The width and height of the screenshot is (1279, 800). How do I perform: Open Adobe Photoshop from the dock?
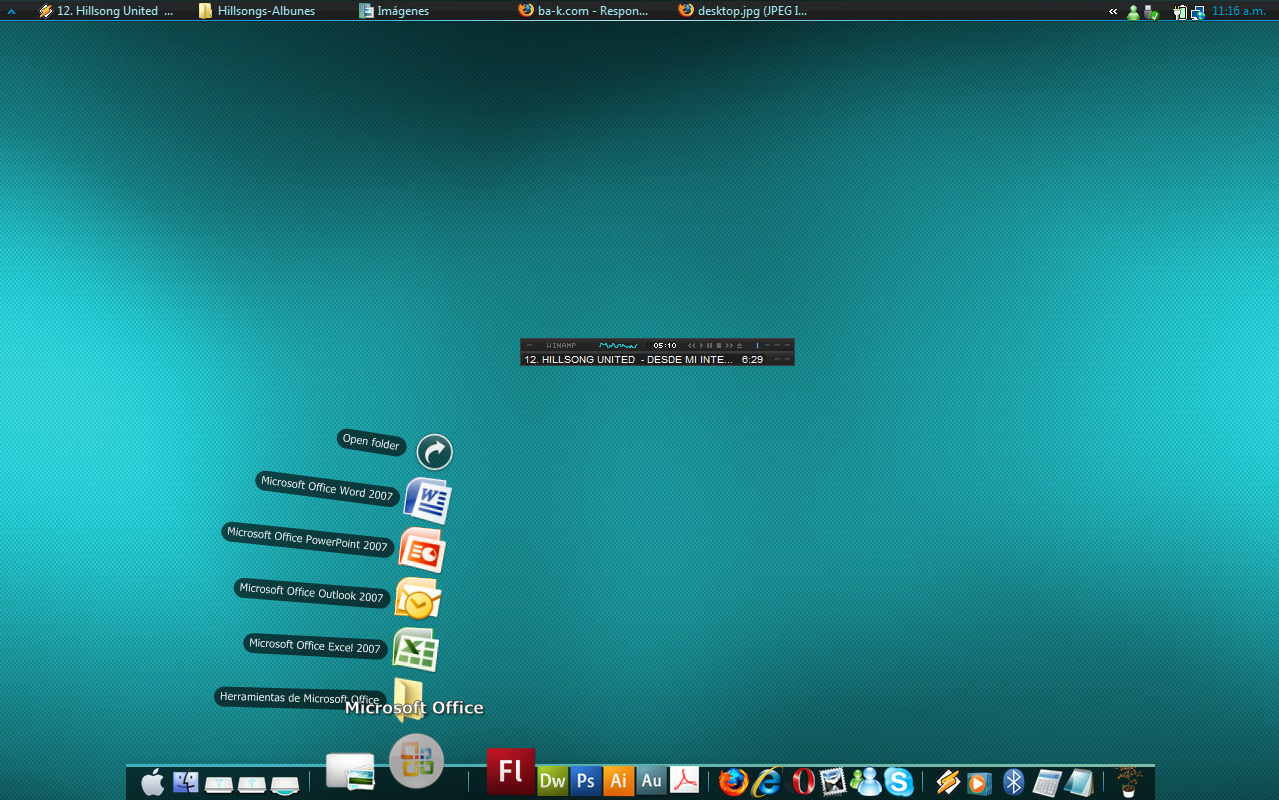(x=586, y=781)
